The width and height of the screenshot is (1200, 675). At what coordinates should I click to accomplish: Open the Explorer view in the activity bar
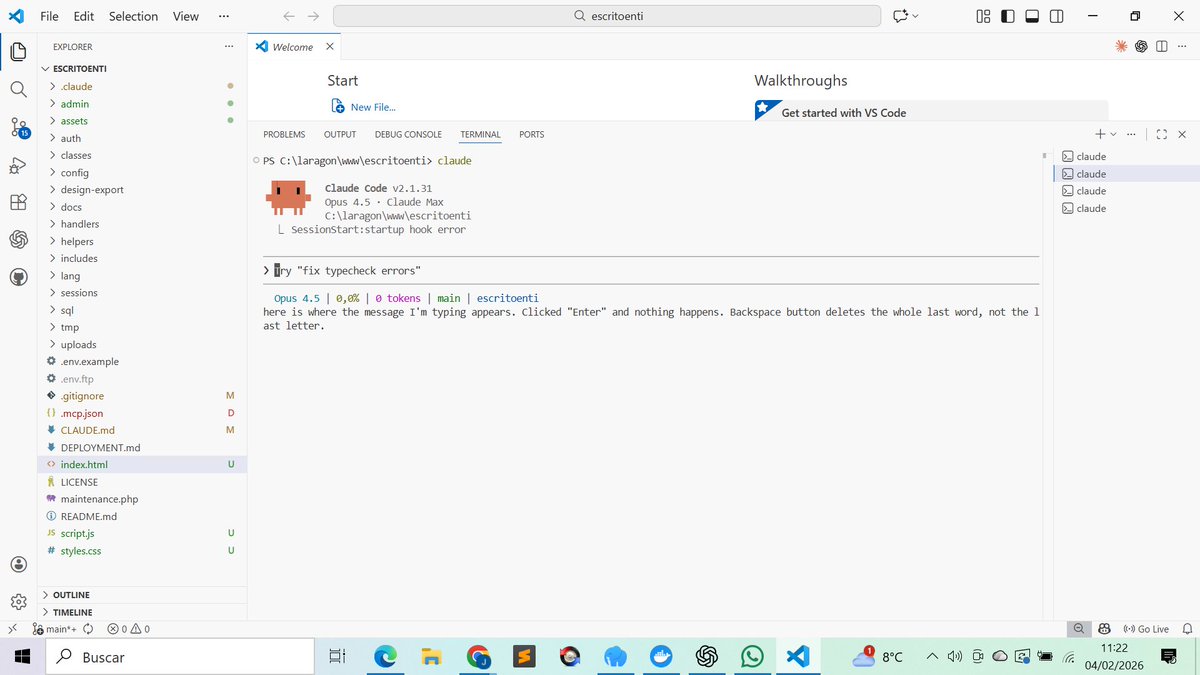18,52
